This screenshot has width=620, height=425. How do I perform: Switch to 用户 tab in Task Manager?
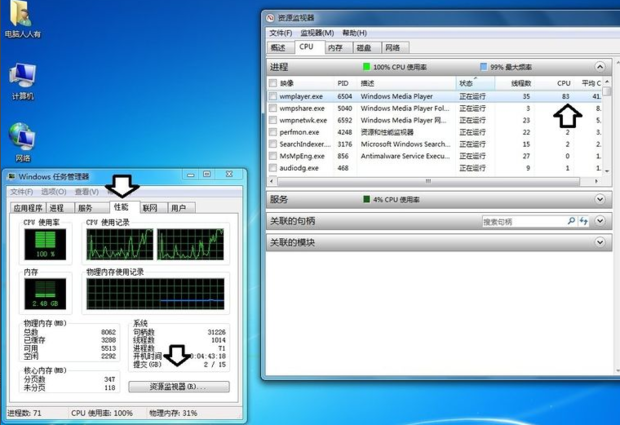coord(181,208)
